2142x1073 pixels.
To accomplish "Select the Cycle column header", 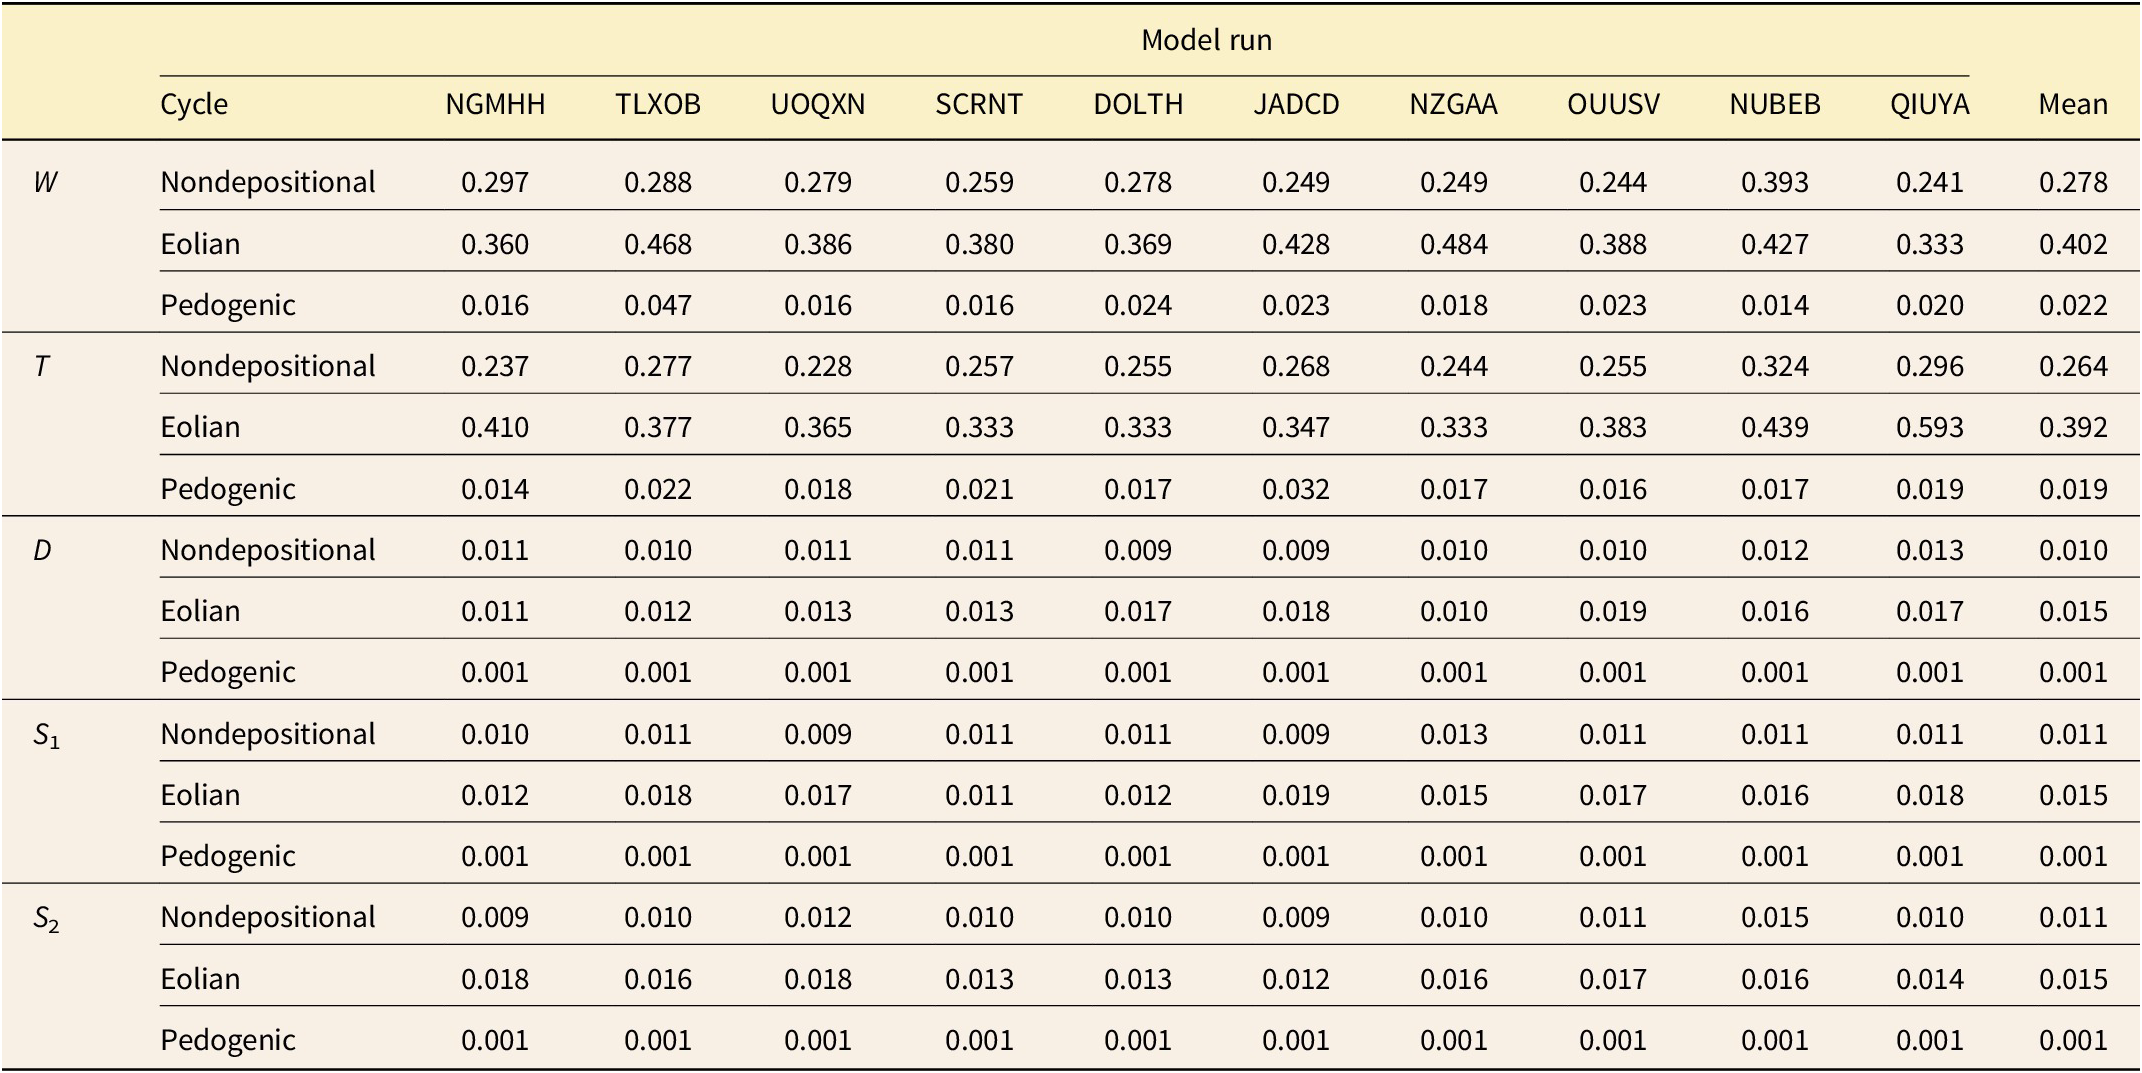I will [194, 104].
